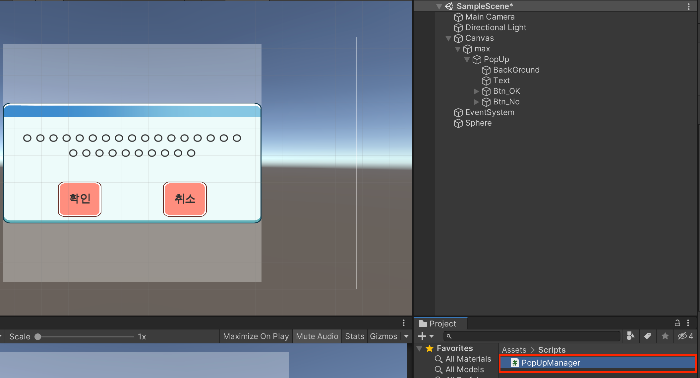Click the Btn_No cube icon
Viewport: 700px width, 378px height.
486,102
